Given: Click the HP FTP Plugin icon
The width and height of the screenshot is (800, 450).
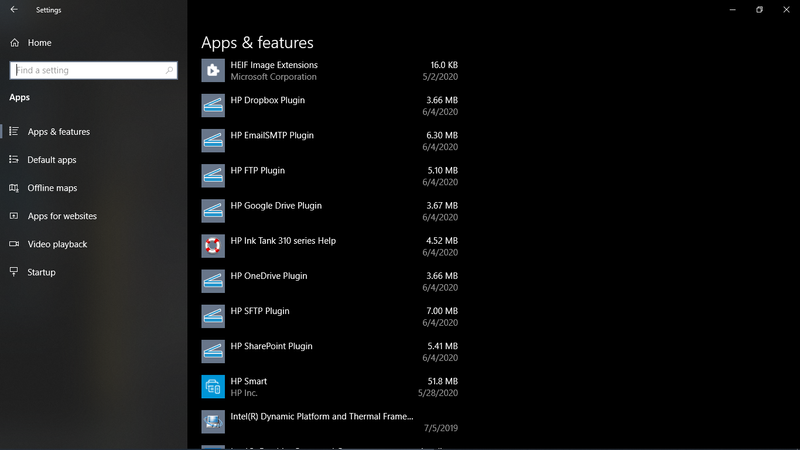Looking at the screenshot, I should 213,176.
